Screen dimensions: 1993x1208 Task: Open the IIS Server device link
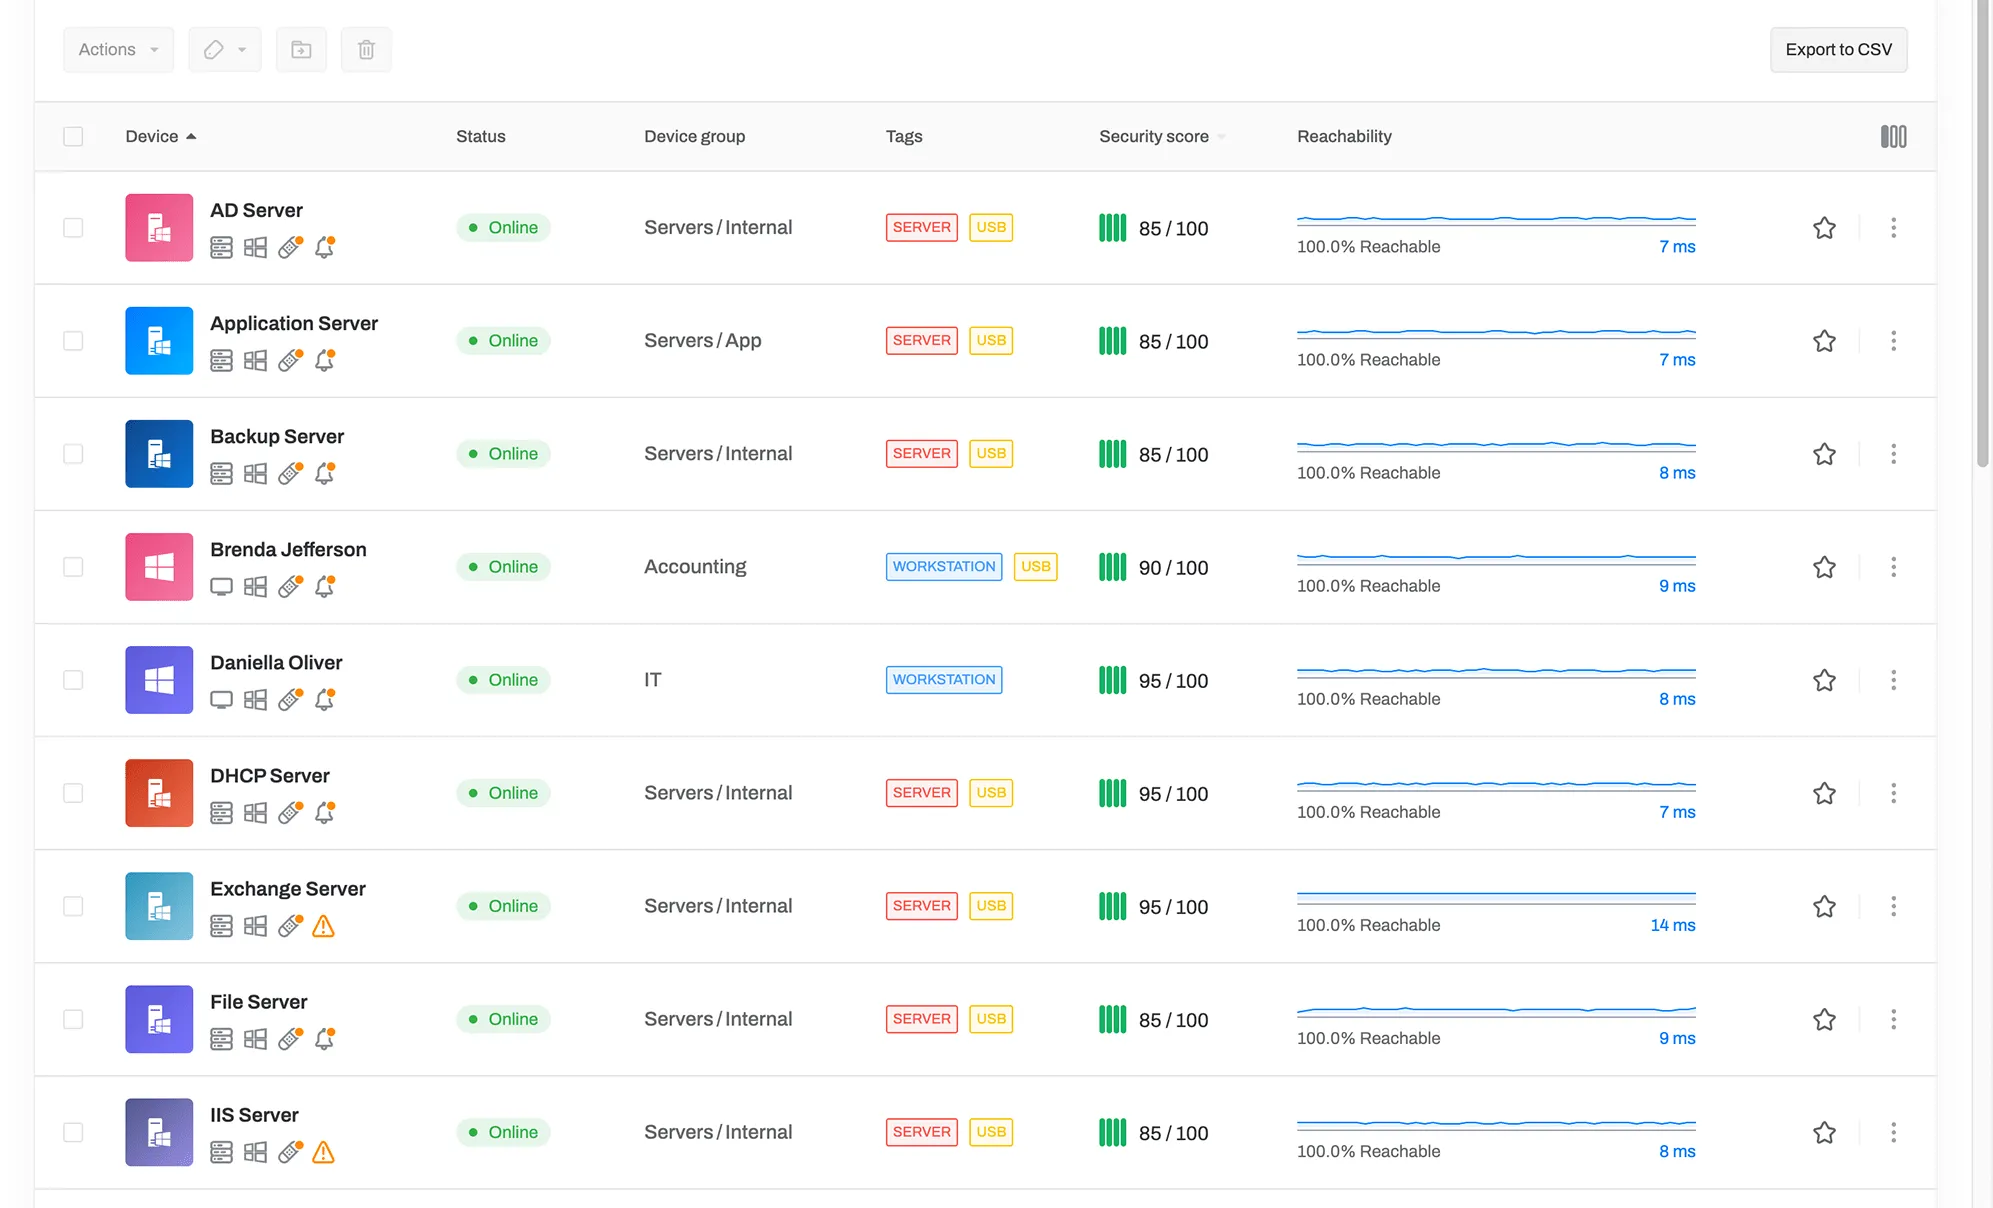pyautogui.click(x=254, y=1115)
